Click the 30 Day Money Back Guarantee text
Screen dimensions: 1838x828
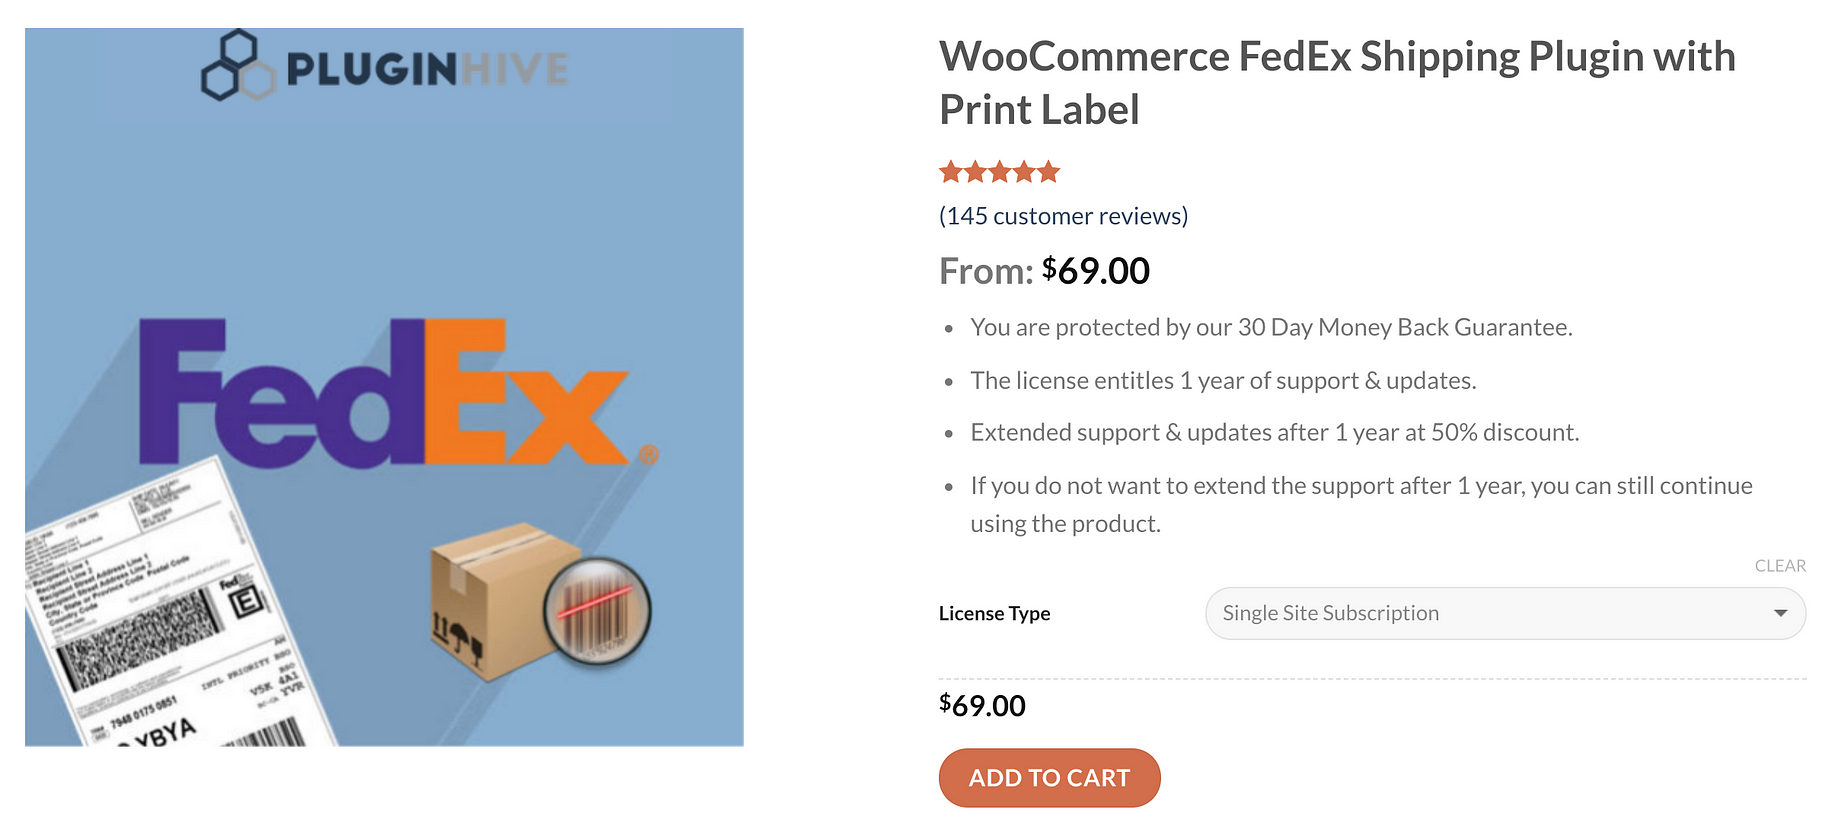pos(1404,327)
